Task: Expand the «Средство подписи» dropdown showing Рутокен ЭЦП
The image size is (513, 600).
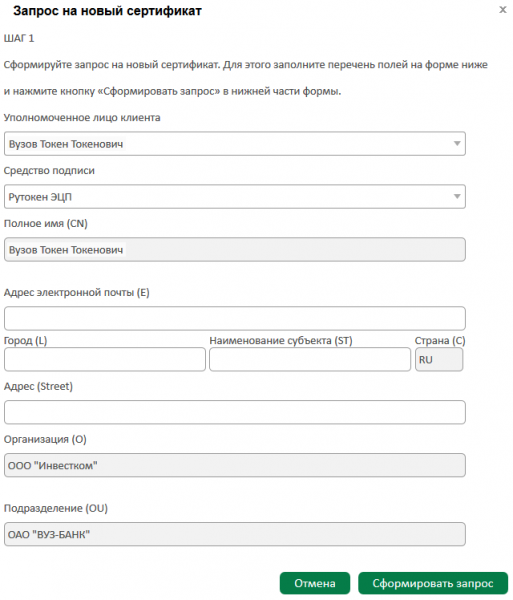Action: pyautogui.click(x=235, y=197)
